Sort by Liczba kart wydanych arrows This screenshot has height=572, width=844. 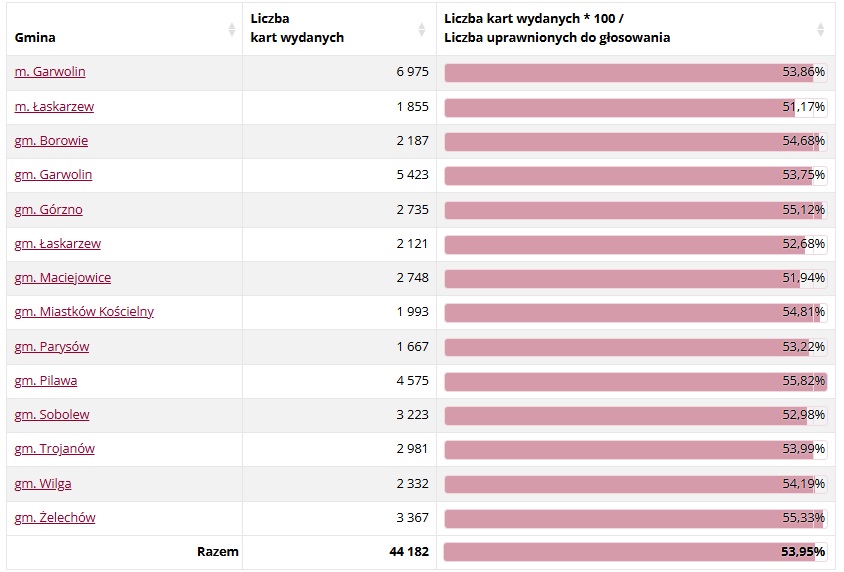click(421, 30)
